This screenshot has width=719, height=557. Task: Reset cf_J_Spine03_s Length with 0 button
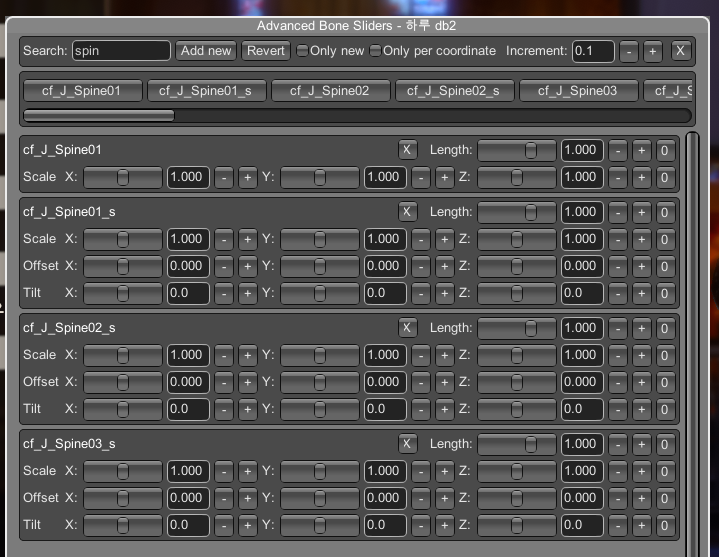664,444
